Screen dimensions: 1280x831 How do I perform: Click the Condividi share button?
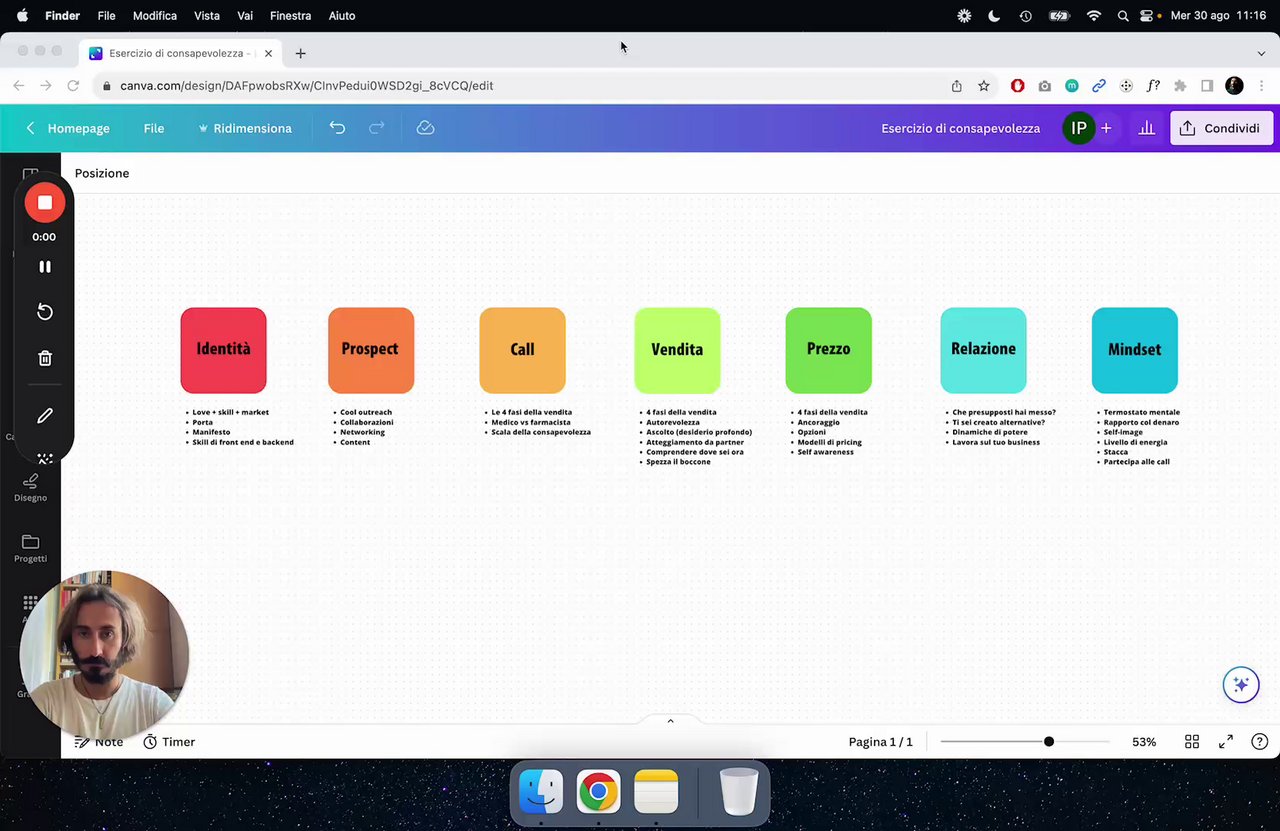coord(1222,128)
